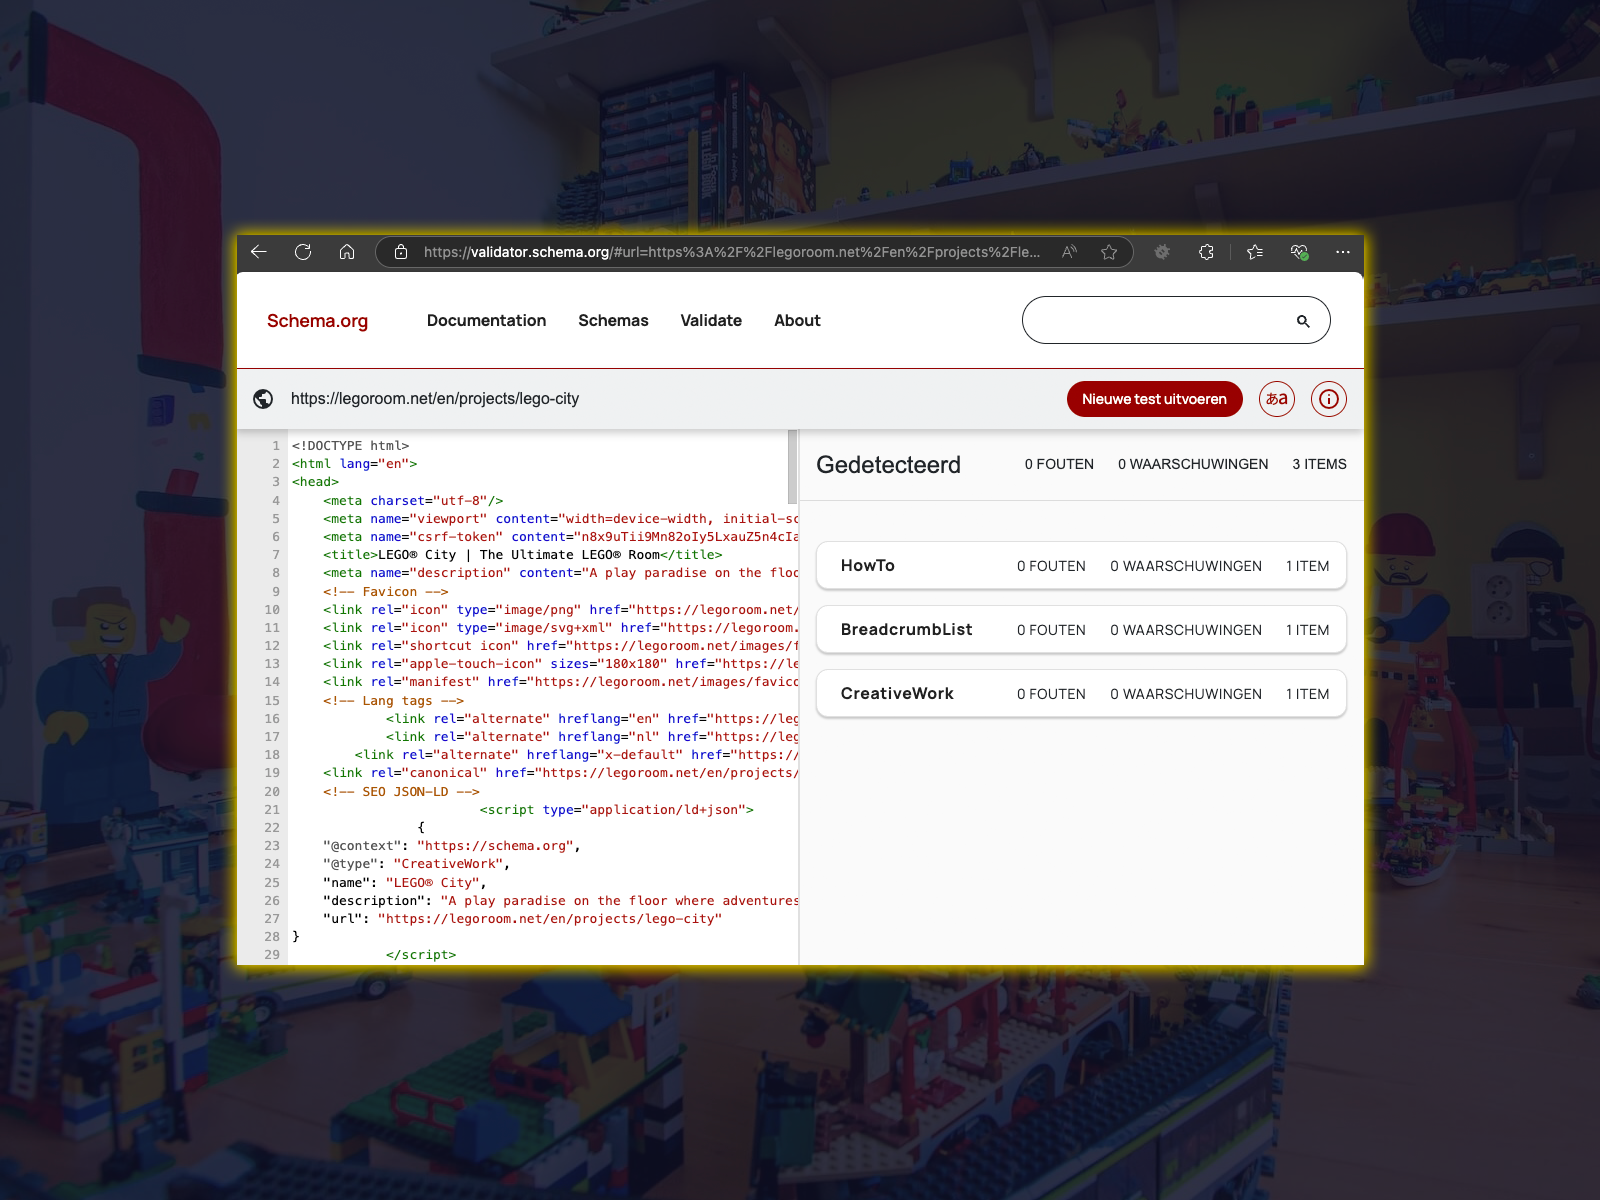The width and height of the screenshot is (1600, 1200).
Task: Click the 3 ITEMS summary count
Action: (1319, 464)
